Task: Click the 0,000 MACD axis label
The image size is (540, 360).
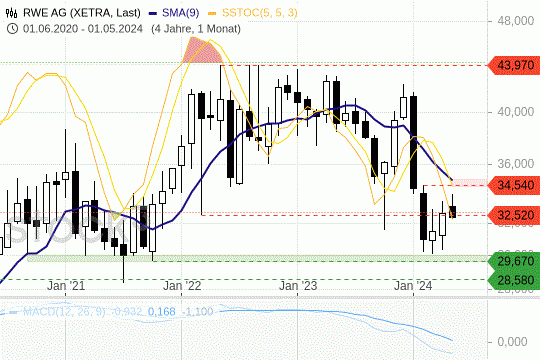Action: (x=512, y=342)
